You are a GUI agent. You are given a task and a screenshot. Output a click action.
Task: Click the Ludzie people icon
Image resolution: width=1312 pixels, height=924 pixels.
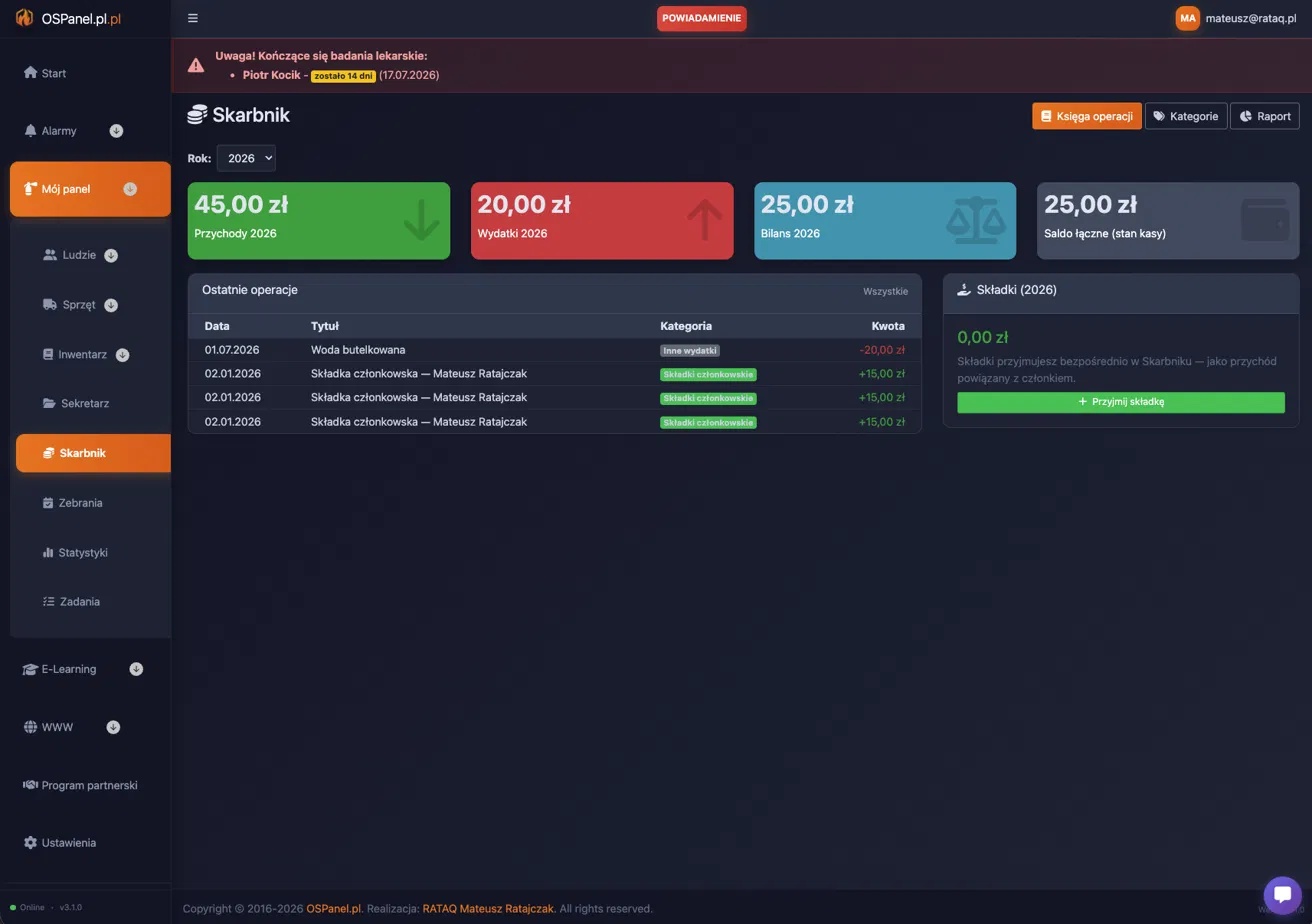click(50, 255)
